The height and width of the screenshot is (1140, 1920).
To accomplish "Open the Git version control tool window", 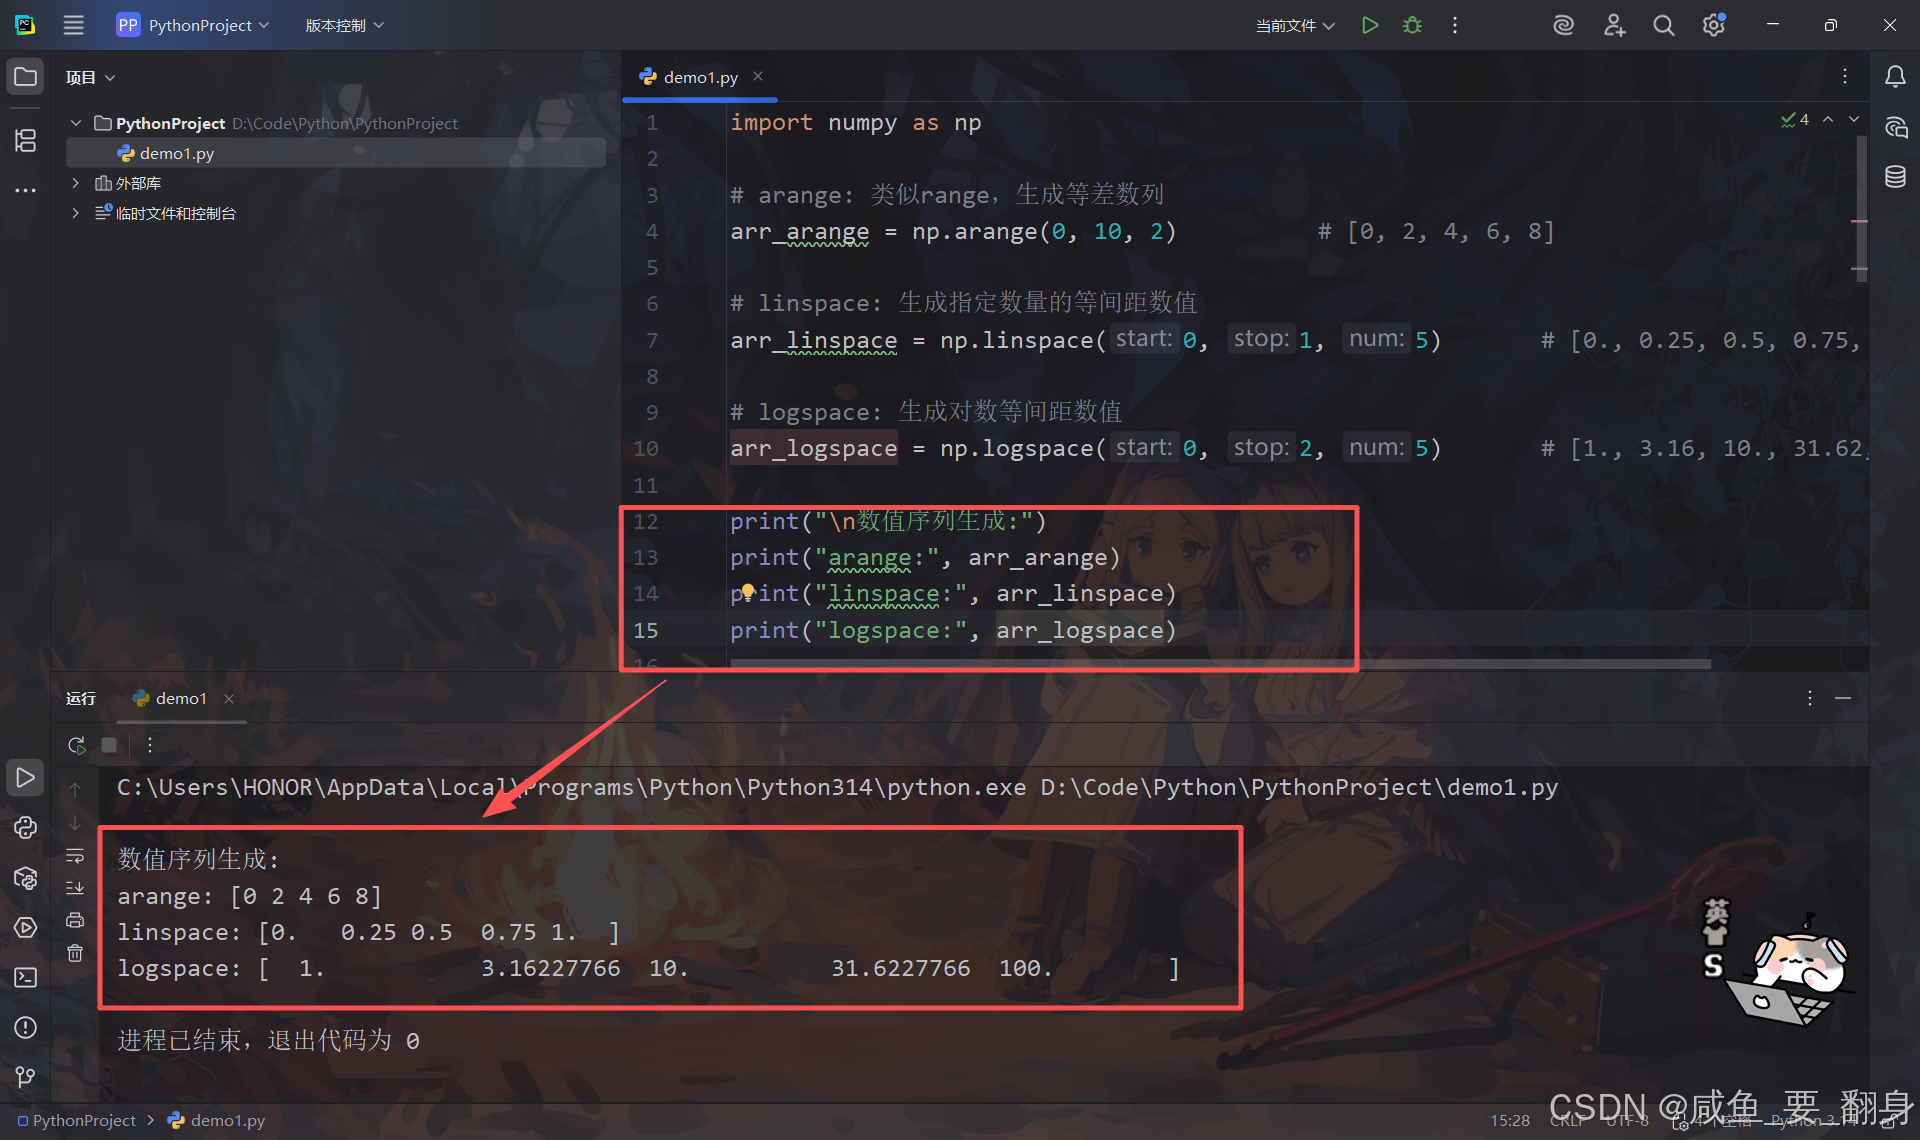I will [25, 1076].
